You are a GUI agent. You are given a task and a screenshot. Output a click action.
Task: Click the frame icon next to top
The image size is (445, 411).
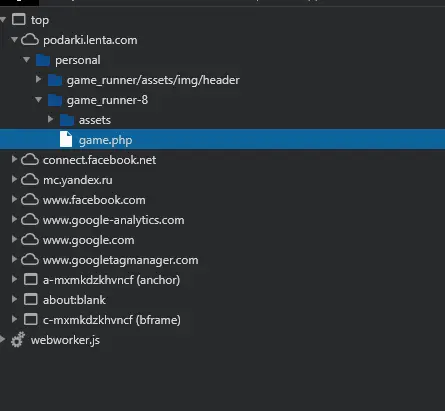pos(18,19)
